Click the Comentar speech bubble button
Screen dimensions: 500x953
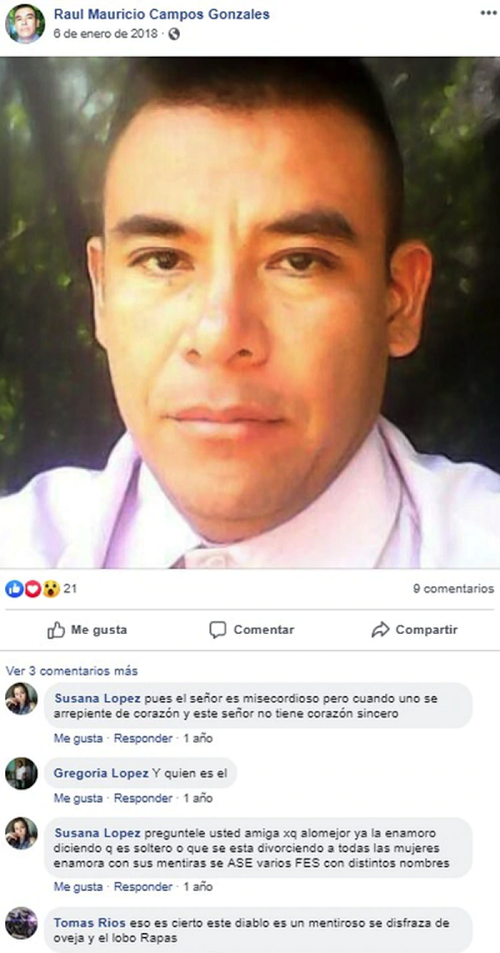[252, 630]
